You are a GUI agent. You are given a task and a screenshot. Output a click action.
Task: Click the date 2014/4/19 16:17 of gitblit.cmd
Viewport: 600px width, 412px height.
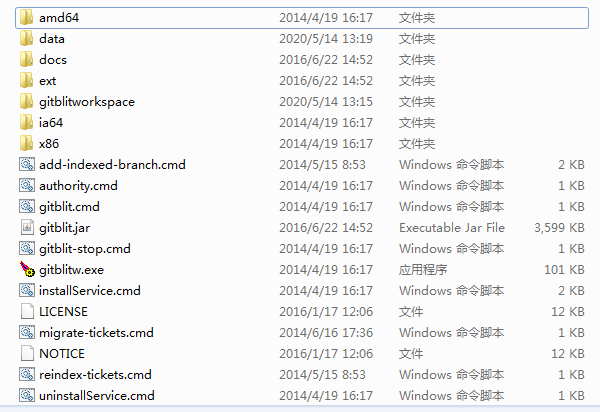[326, 207]
